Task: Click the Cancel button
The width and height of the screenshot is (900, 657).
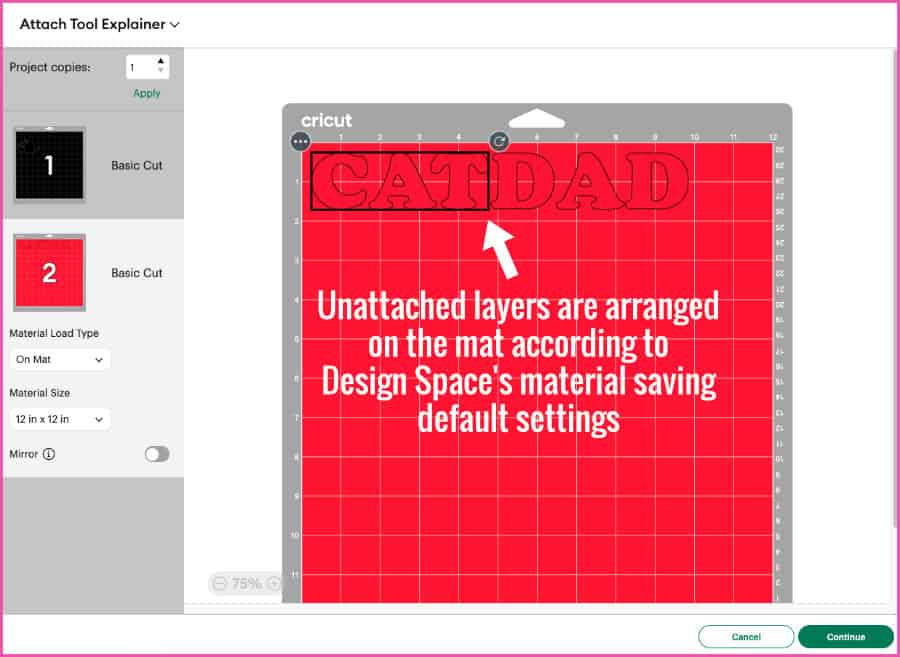Action: (746, 637)
